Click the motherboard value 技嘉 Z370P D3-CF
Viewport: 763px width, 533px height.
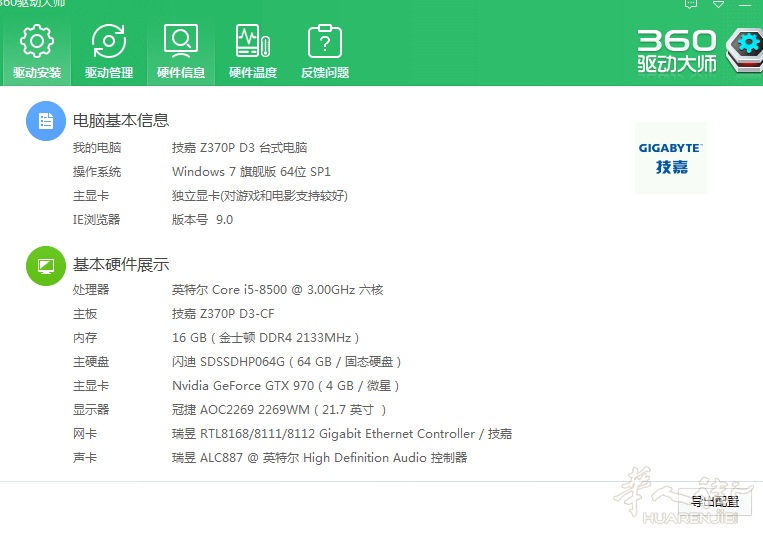point(223,313)
